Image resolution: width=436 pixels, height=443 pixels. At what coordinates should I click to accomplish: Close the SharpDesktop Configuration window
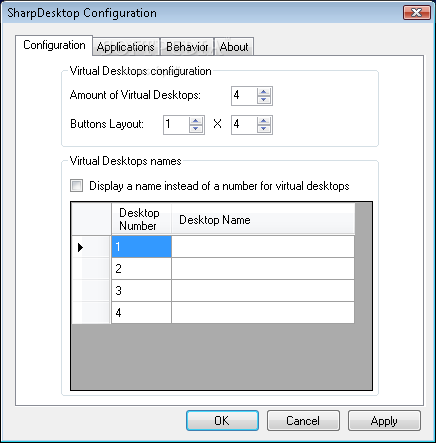[x=417, y=13]
